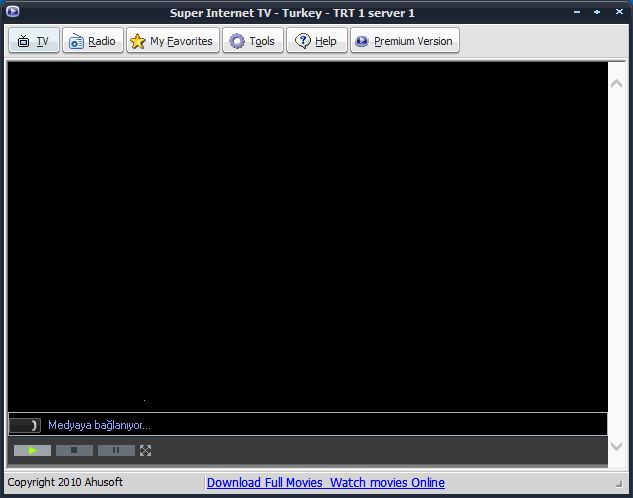Open the Radio stations menu
This screenshot has height=498, width=633.
click(93, 41)
